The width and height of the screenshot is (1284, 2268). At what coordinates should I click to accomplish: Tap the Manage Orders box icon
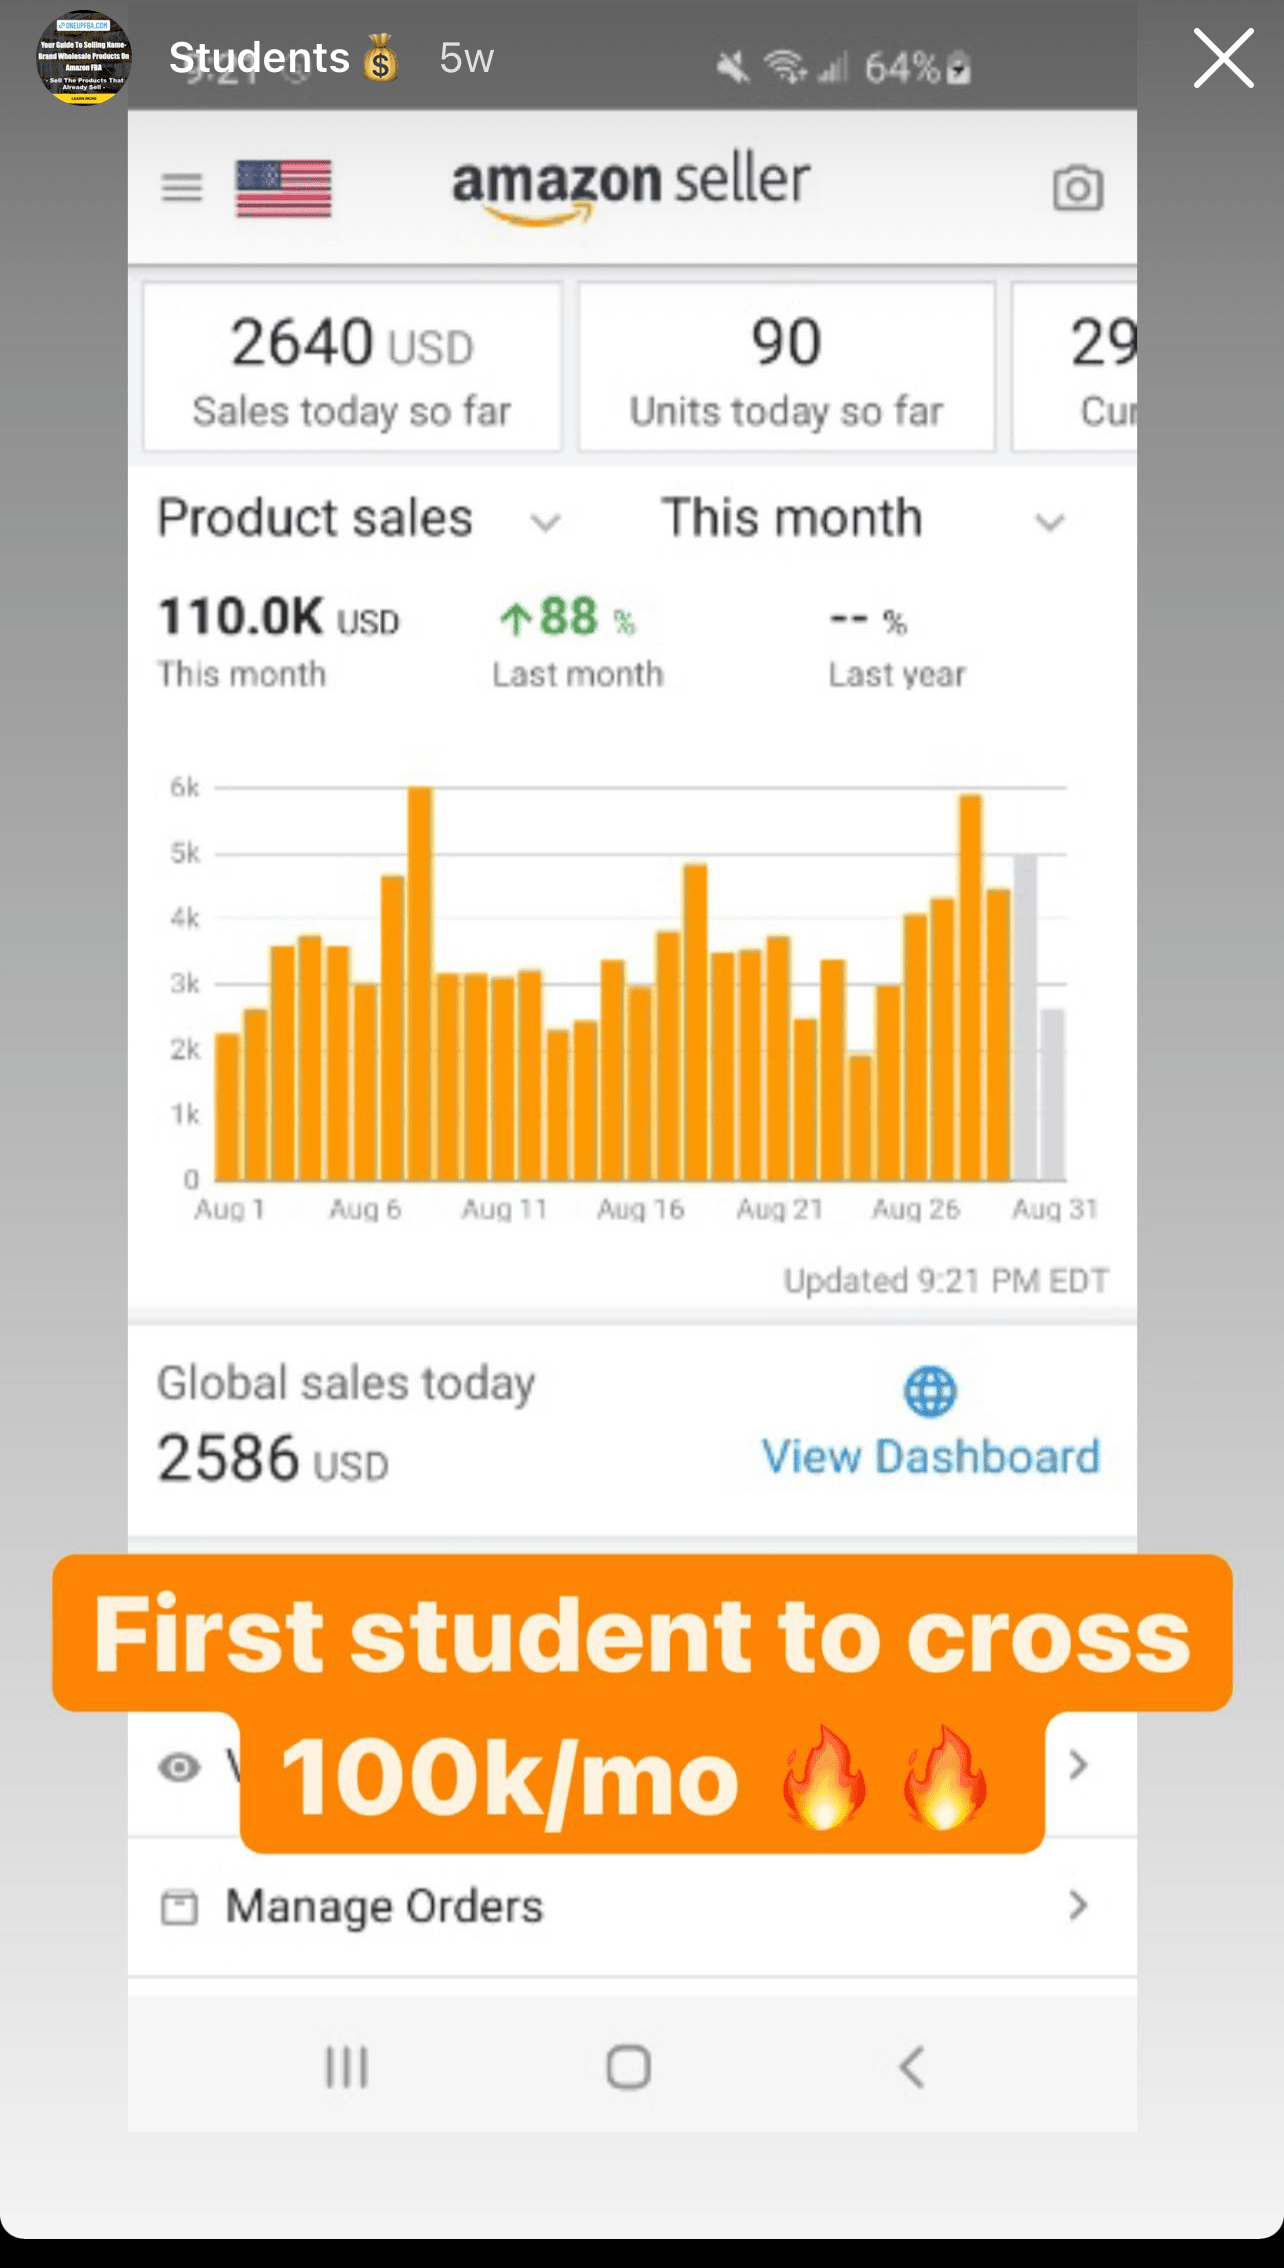pyautogui.click(x=180, y=1907)
